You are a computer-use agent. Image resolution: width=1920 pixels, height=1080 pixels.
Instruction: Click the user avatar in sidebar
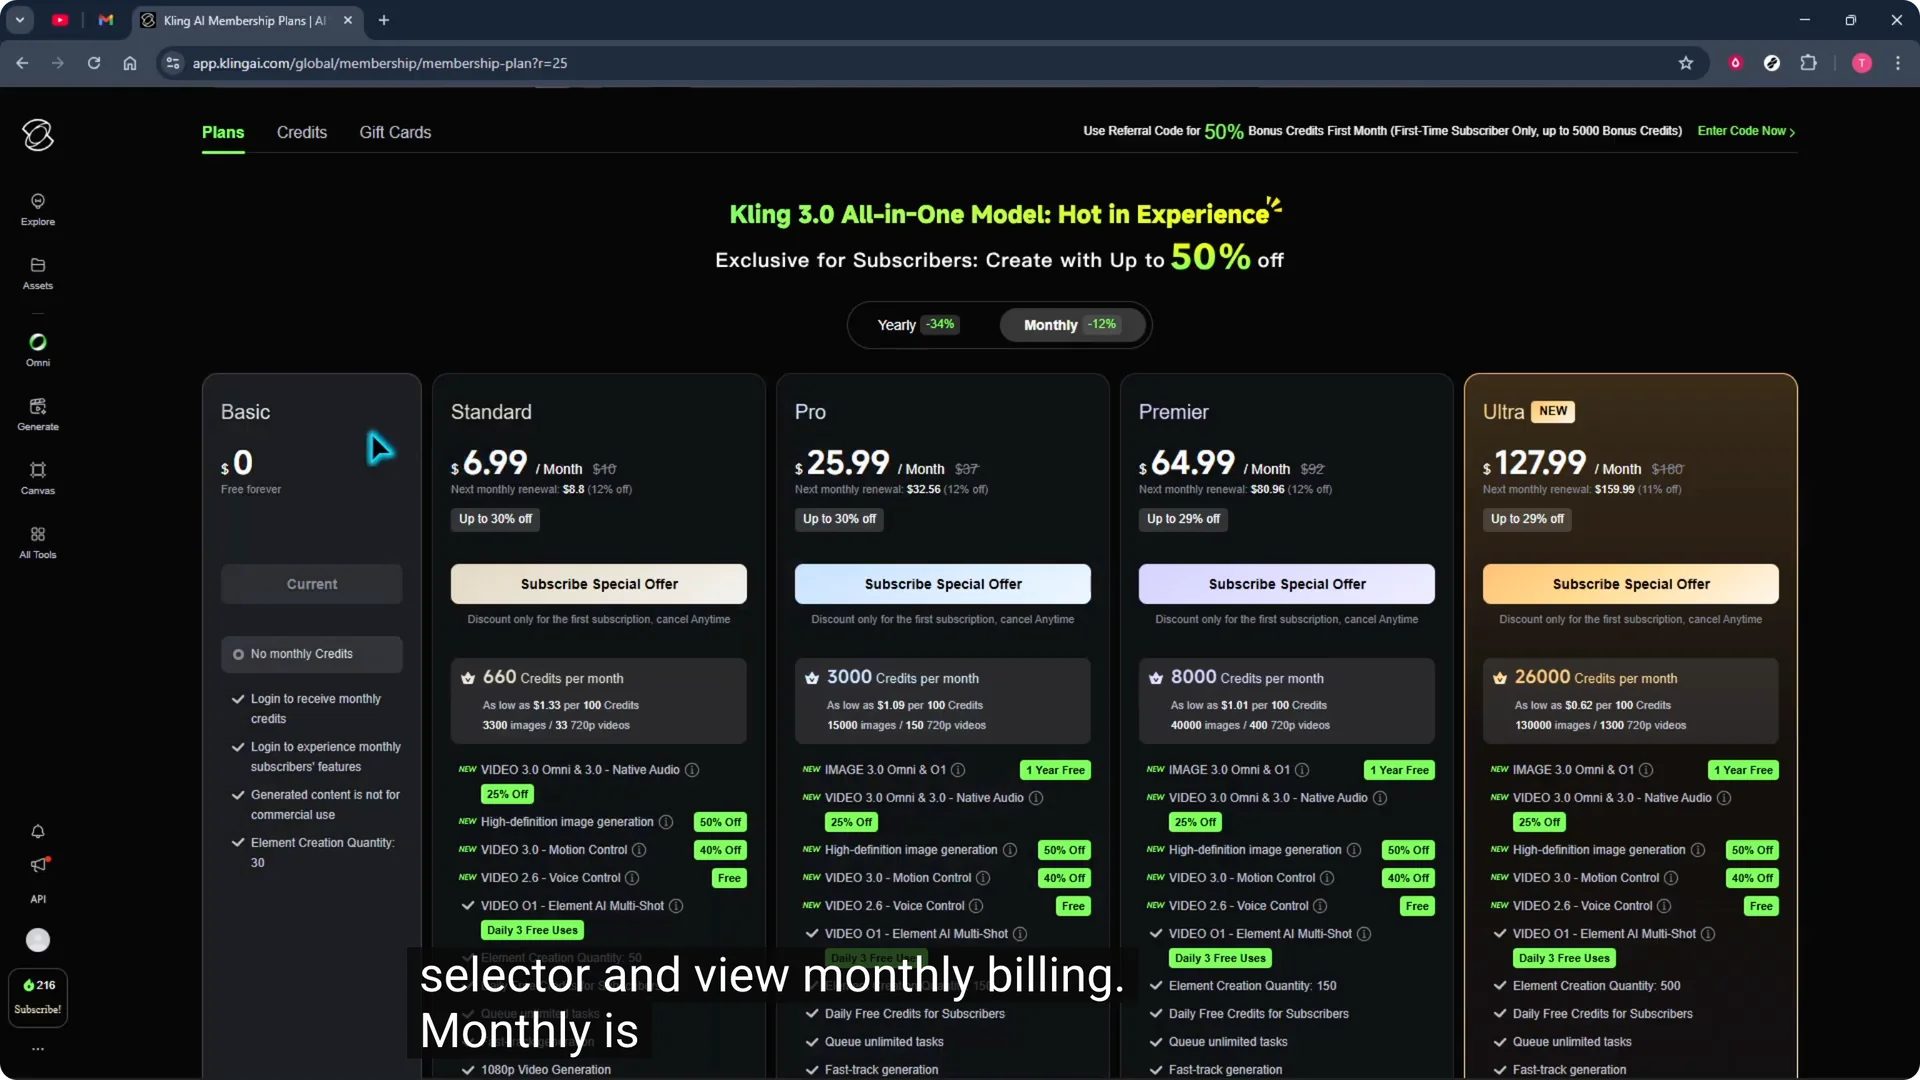38,940
